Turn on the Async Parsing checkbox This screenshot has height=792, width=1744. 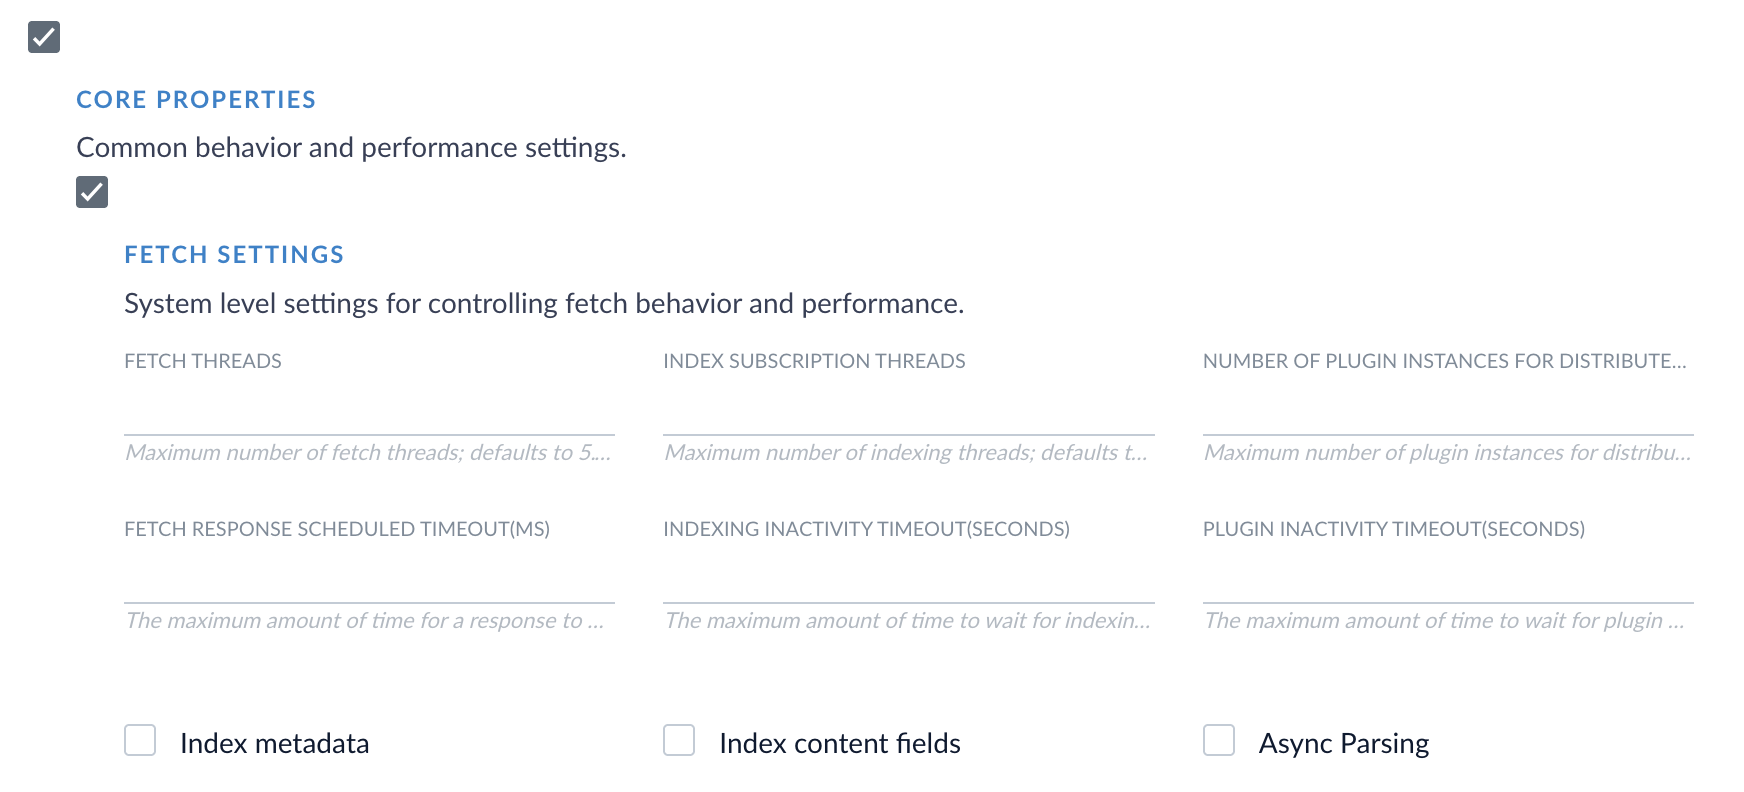point(1219,741)
